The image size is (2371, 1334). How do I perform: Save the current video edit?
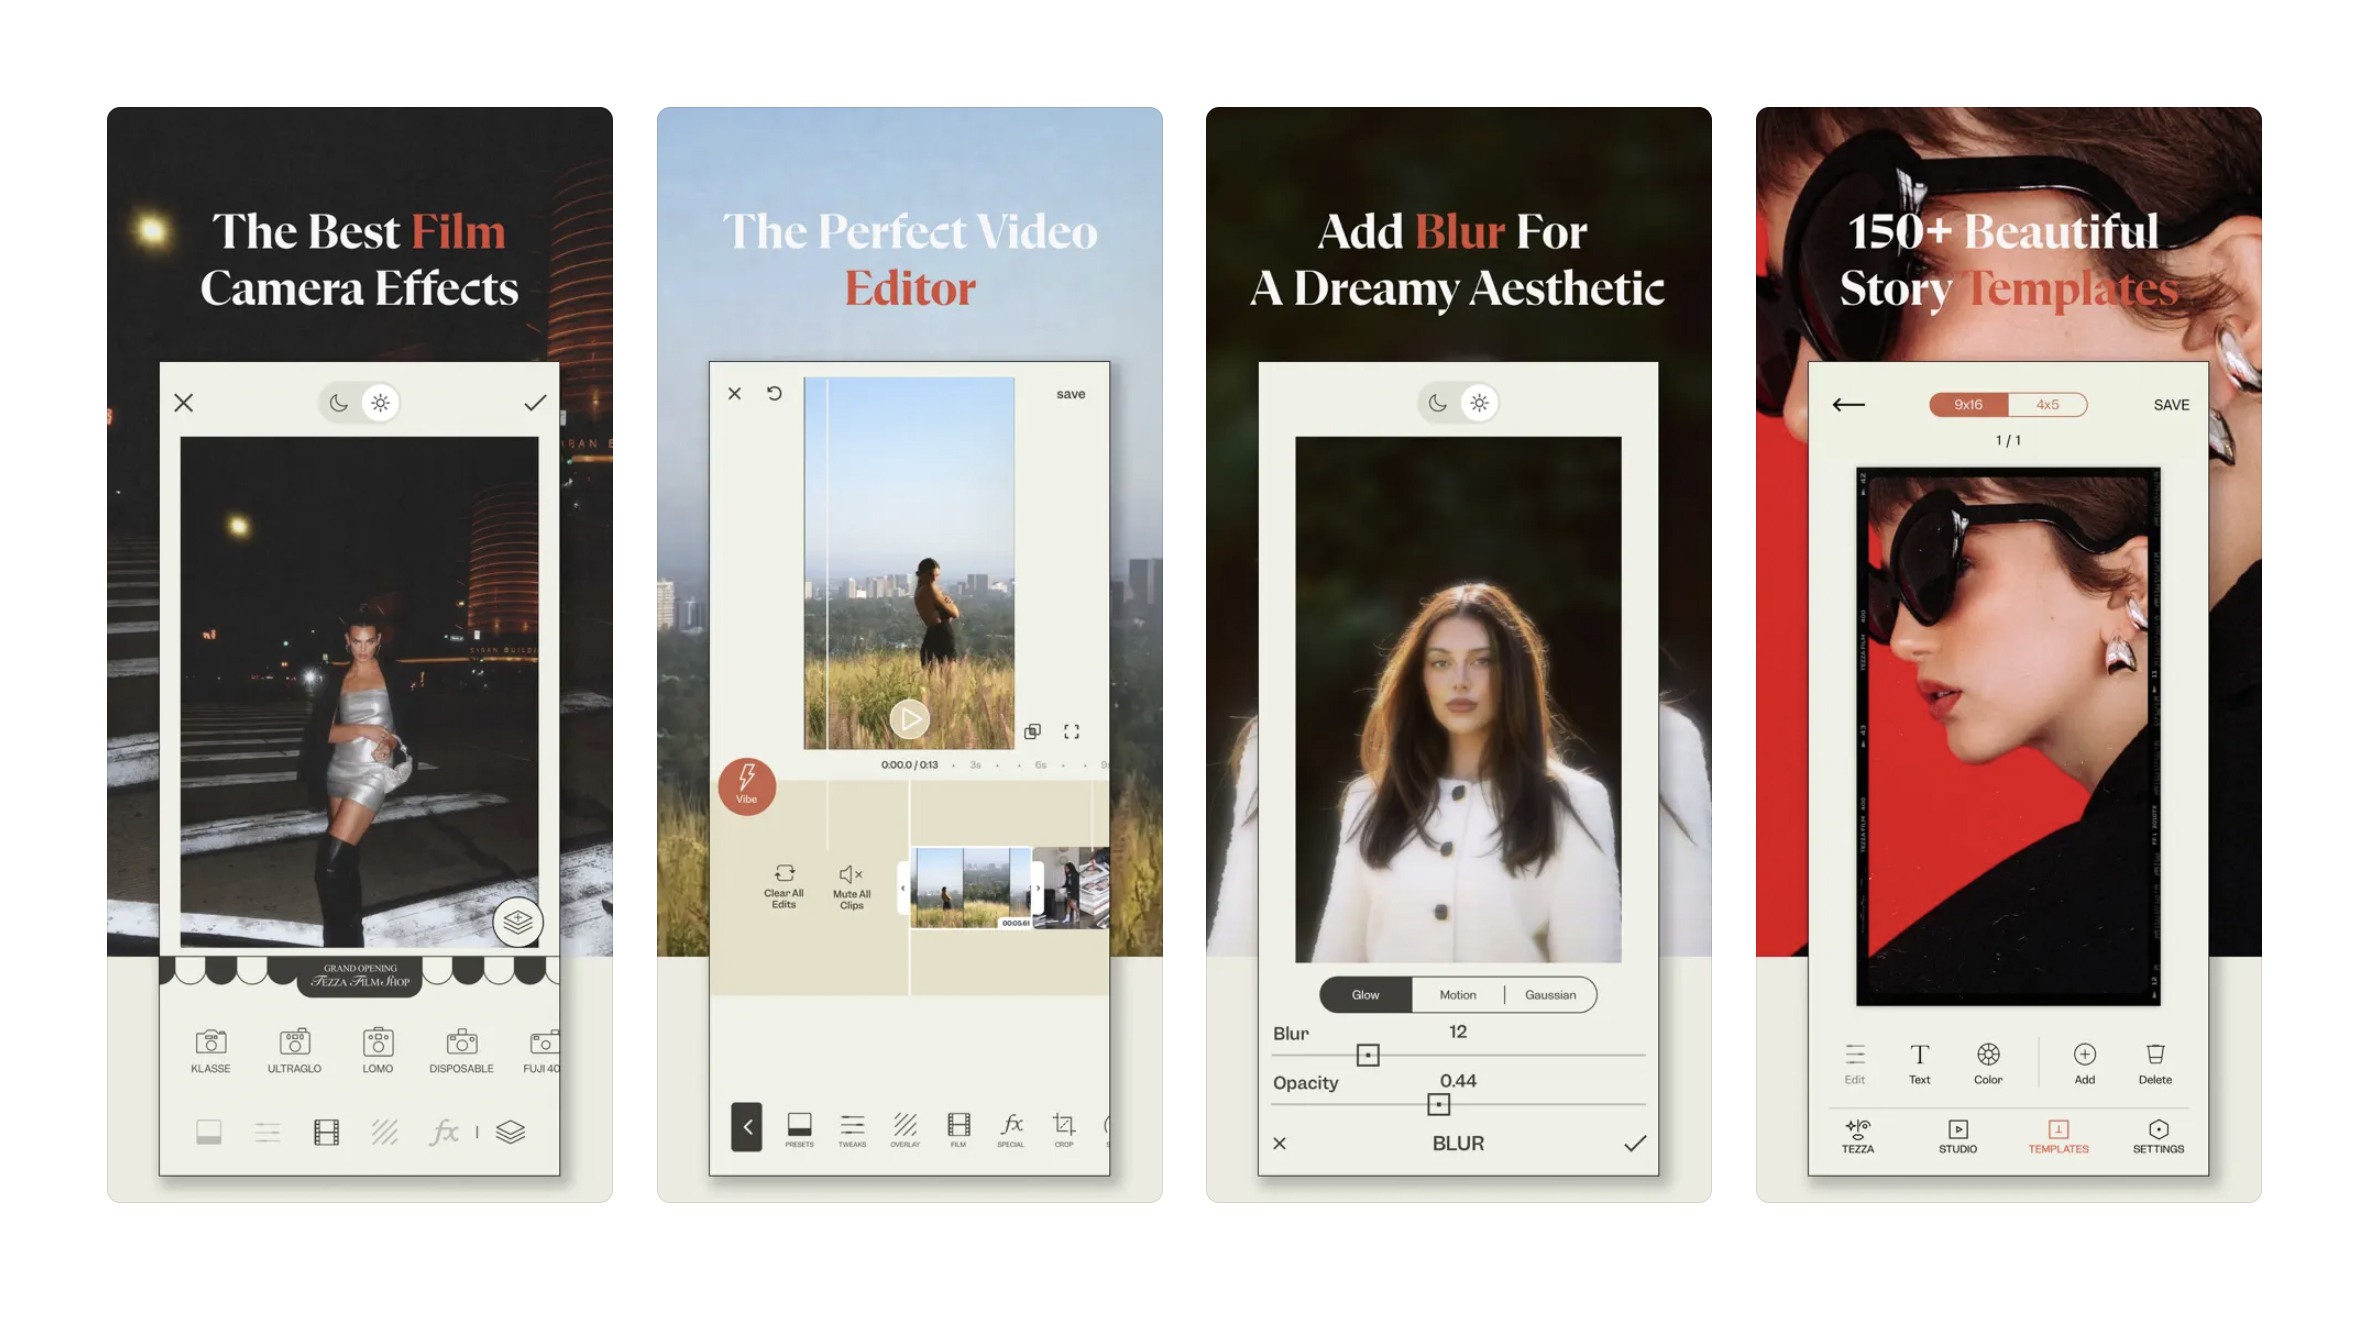[1068, 391]
